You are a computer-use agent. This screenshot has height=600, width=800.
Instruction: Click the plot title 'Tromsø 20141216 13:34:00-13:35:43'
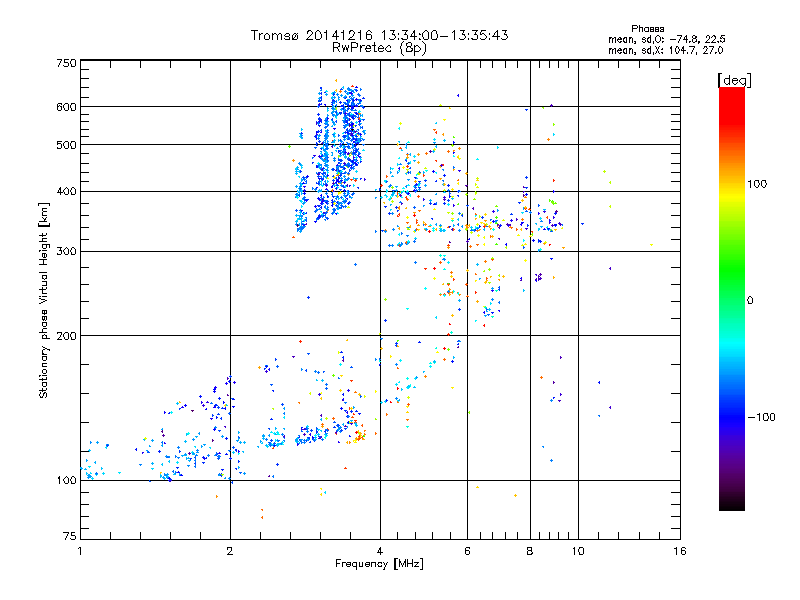(x=379, y=35)
